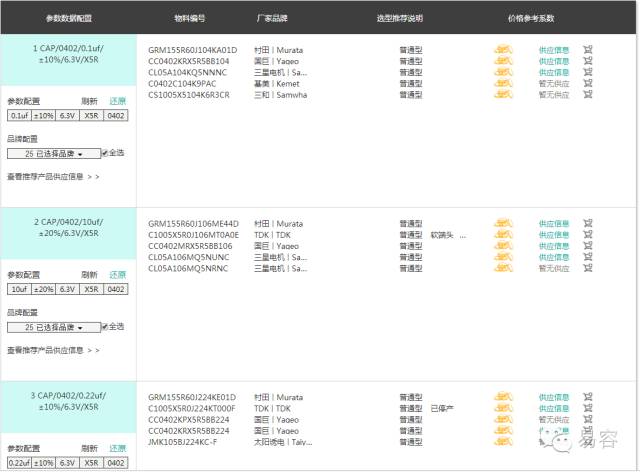Select part number JMK105BJ224KC-F

(x=182, y=442)
